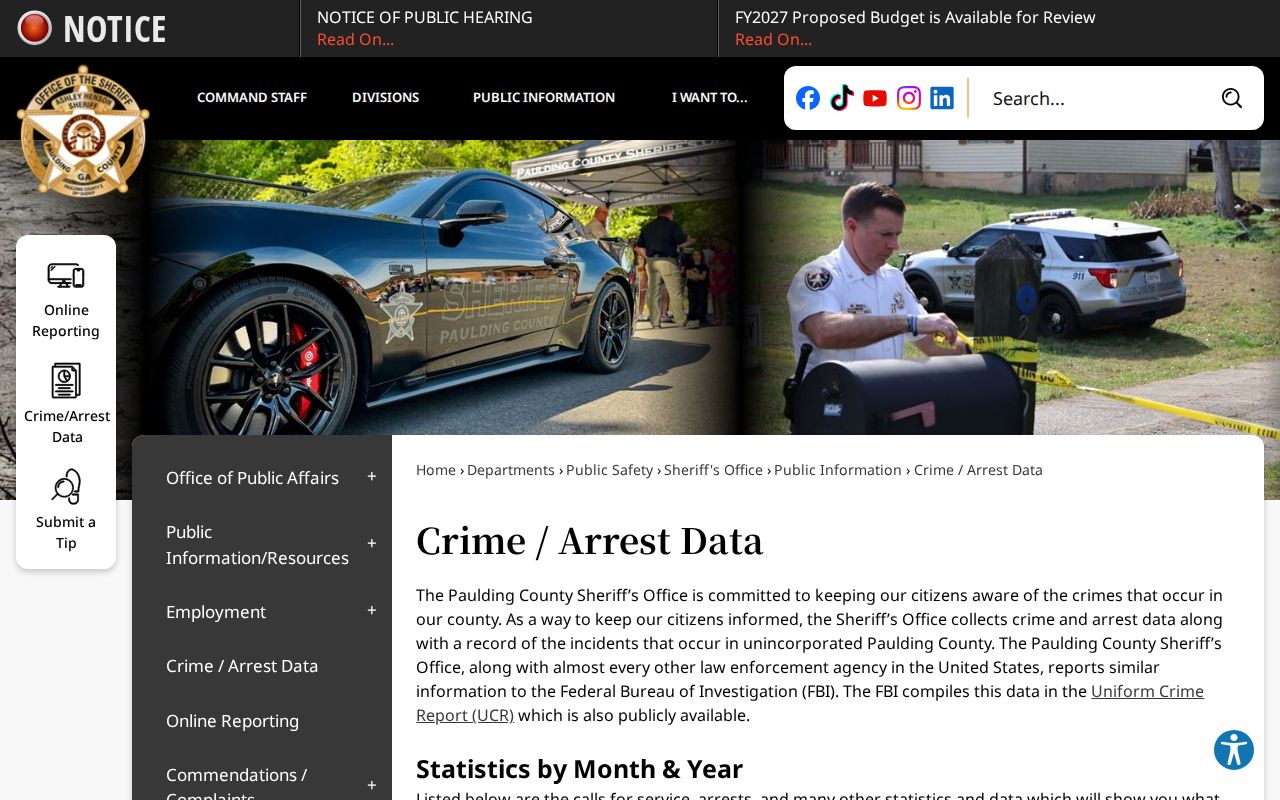Screen dimensions: 1280x800
Task: Go to Departments breadcrumb
Action: tap(511, 470)
